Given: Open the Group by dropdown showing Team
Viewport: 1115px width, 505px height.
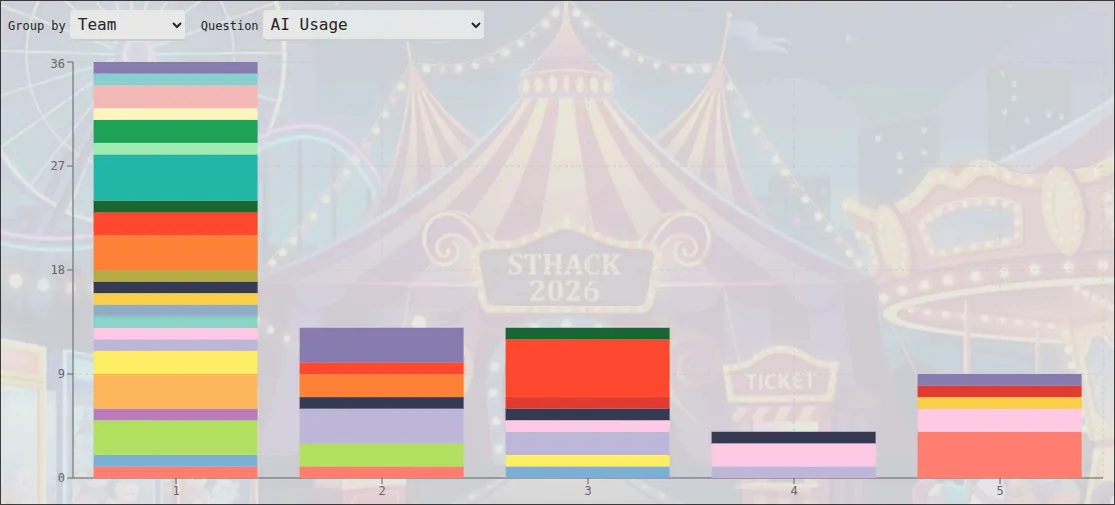Looking at the screenshot, I should [127, 24].
